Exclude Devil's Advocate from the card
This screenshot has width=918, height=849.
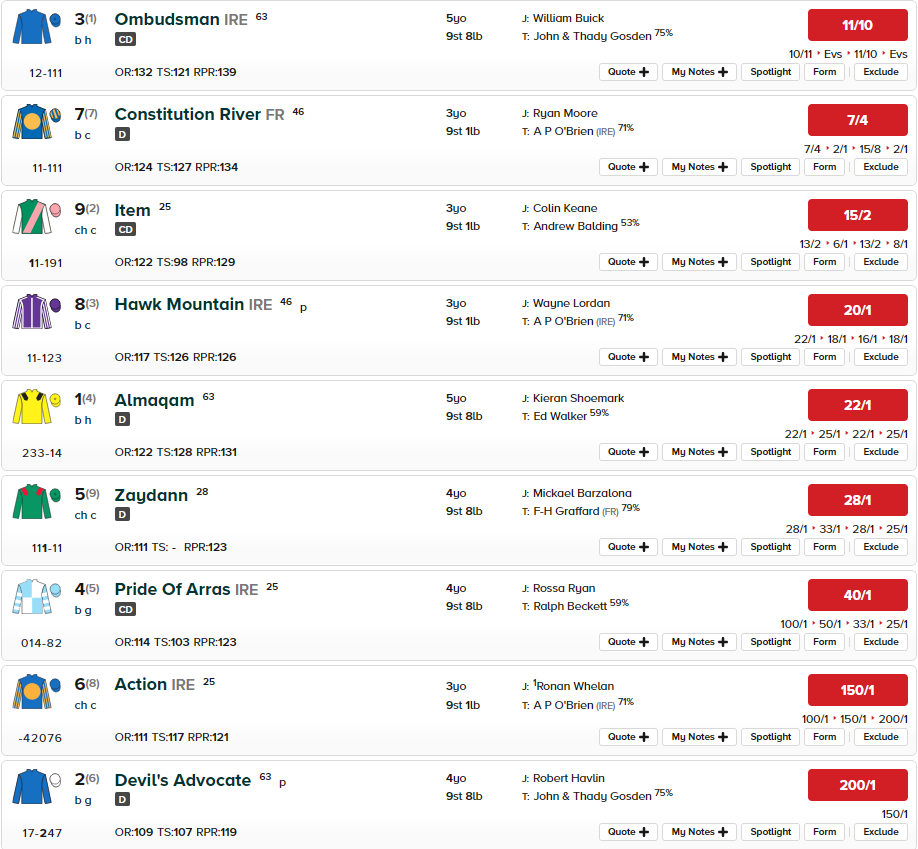pyautogui.click(x=881, y=832)
